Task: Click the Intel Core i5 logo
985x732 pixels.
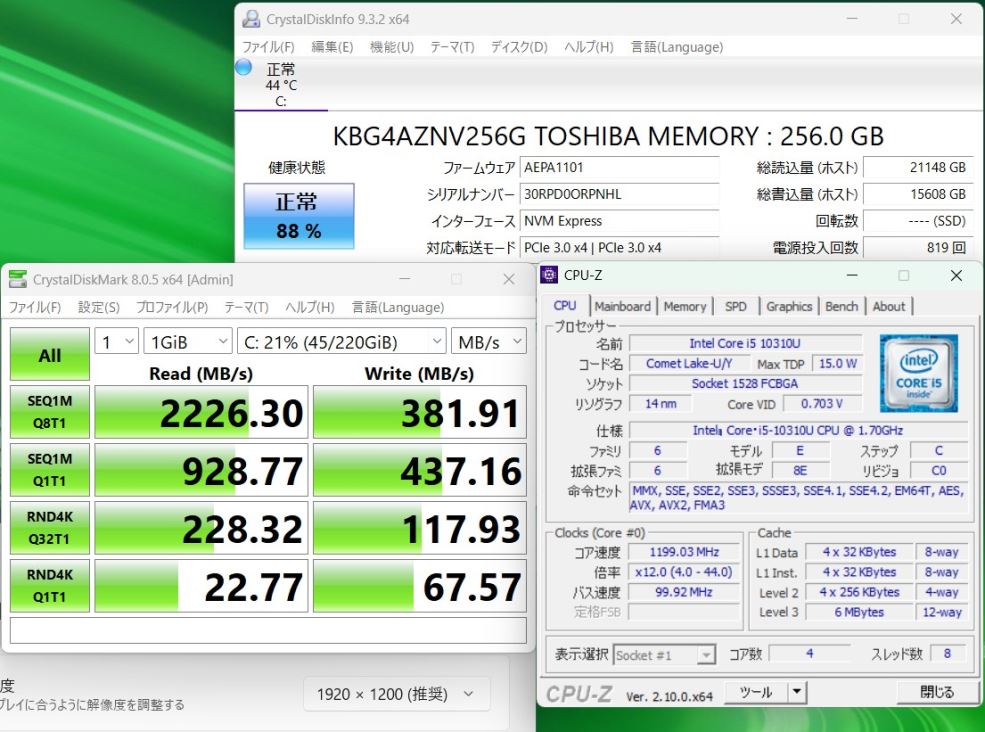Action: click(x=918, y=373)
